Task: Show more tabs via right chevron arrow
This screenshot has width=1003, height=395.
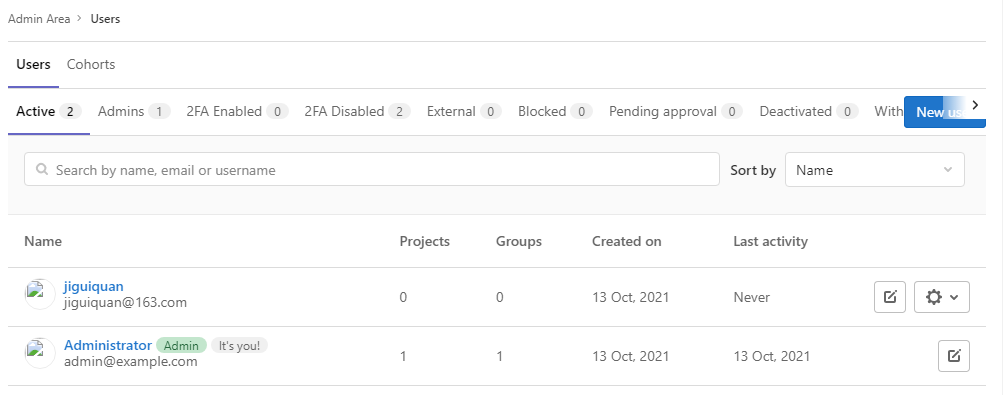Action: click(975, 105)
